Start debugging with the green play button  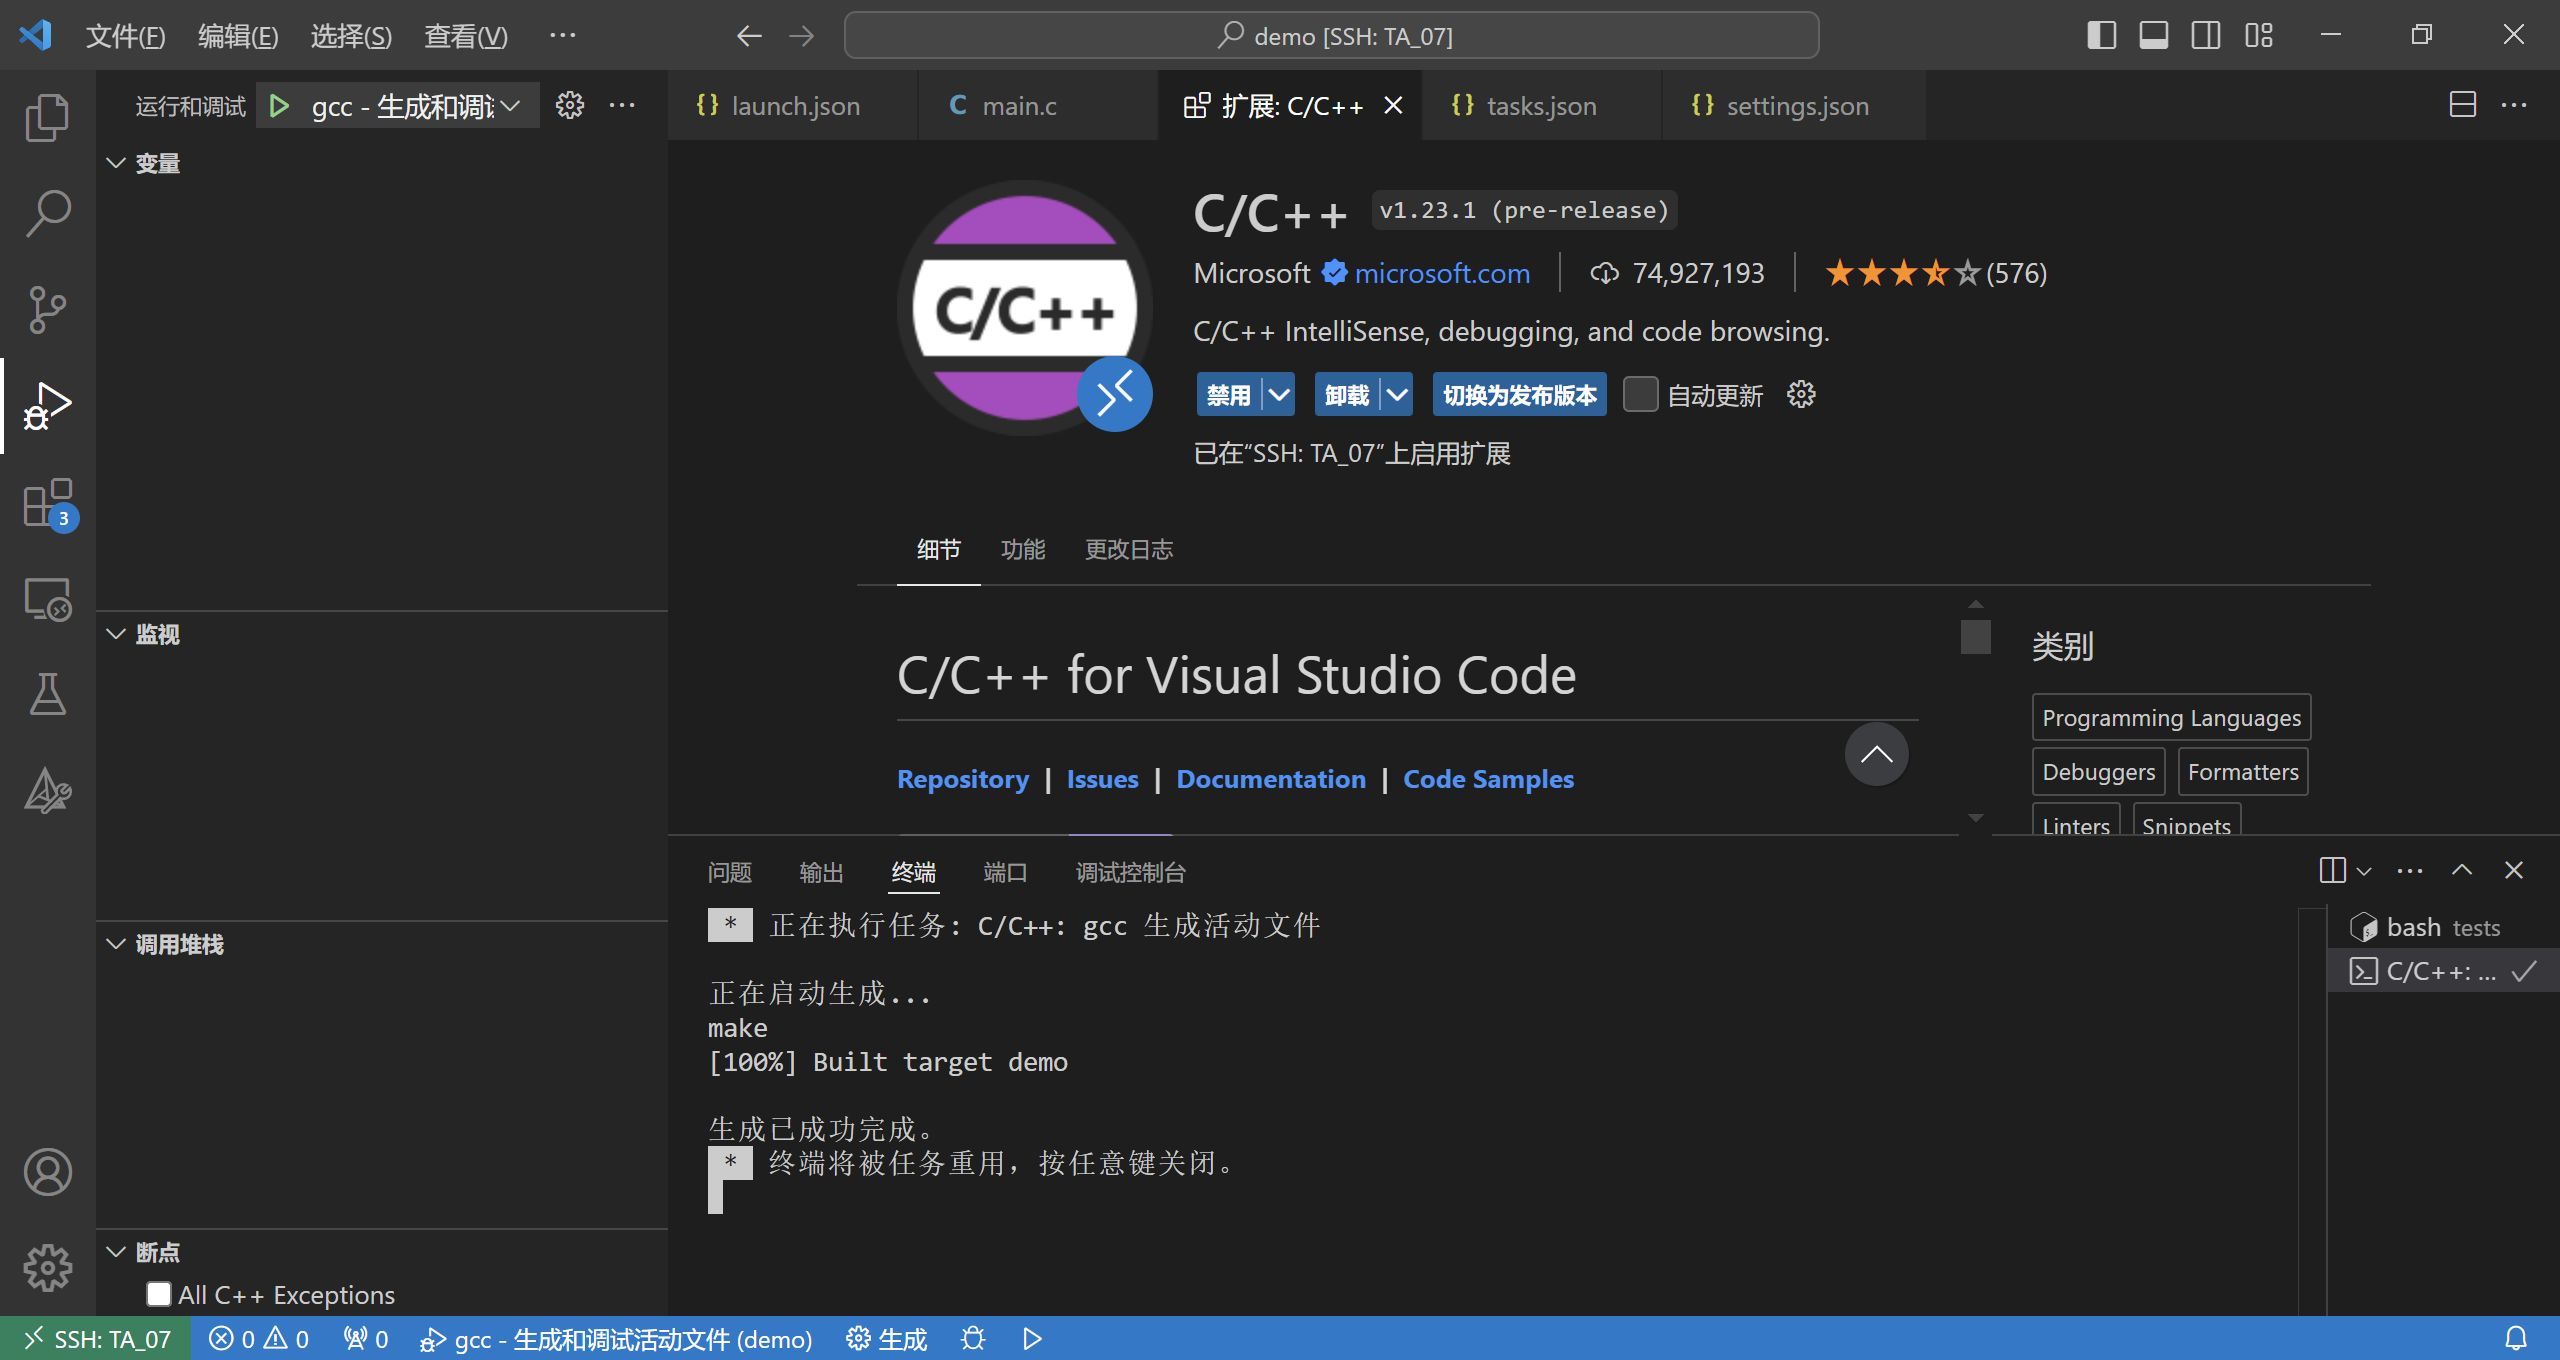click(x=279, y=105)
